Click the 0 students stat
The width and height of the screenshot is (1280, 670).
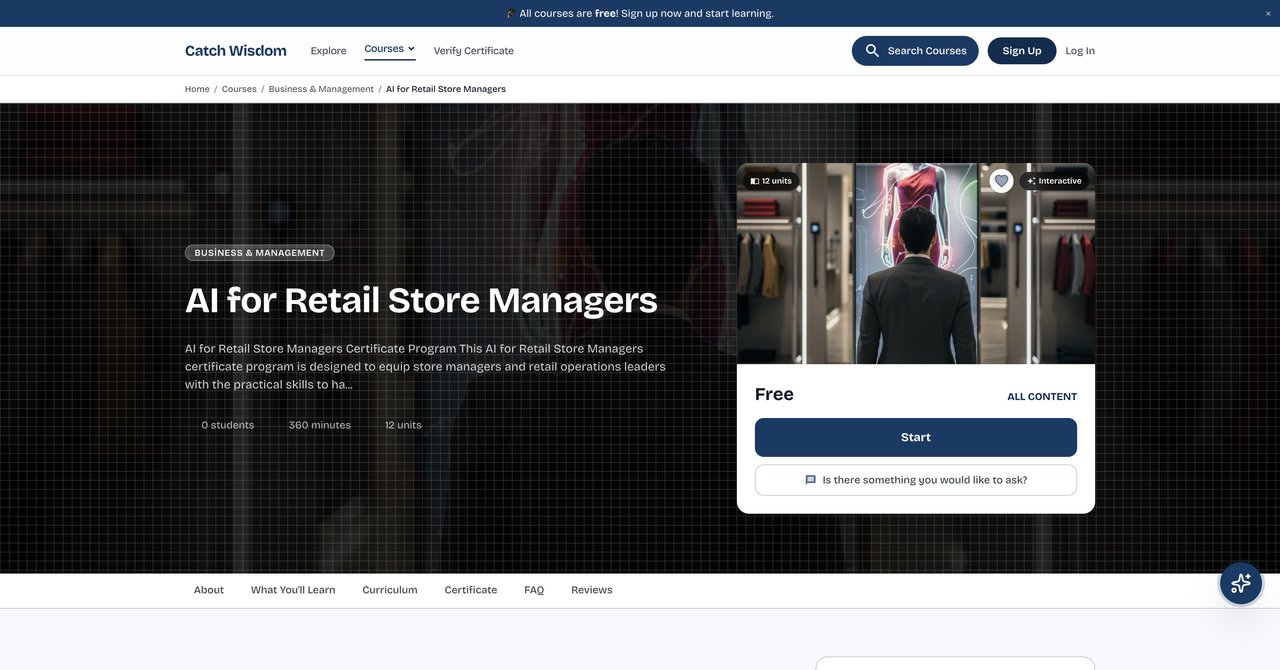228,425
